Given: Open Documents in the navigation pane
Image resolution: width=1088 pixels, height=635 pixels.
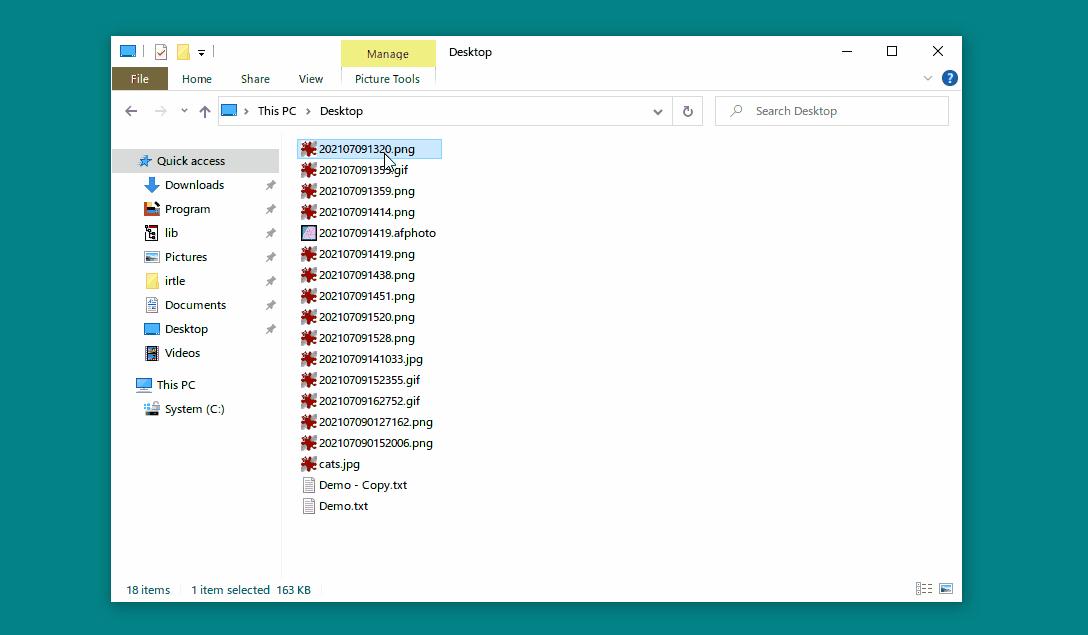Looking at the screenshot, I should [x=195, y=305].
